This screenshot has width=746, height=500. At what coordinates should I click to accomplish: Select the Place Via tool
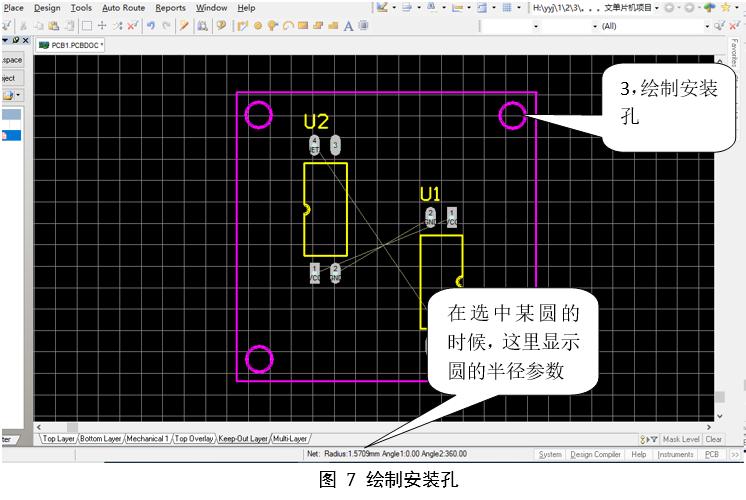pyautogui.click(x=273, y=26)
